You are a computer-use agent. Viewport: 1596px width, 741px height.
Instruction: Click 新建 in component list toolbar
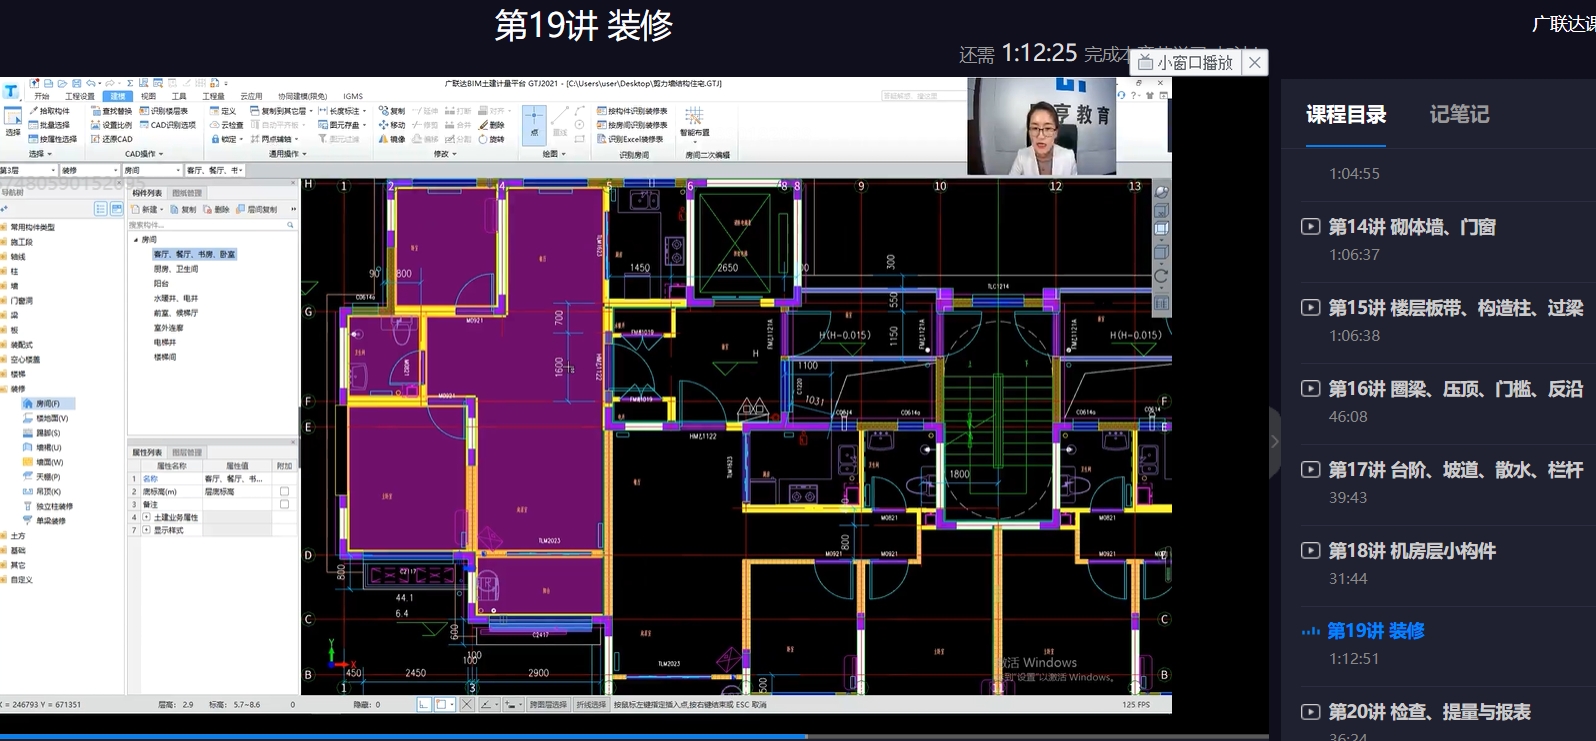click(145, 210)
